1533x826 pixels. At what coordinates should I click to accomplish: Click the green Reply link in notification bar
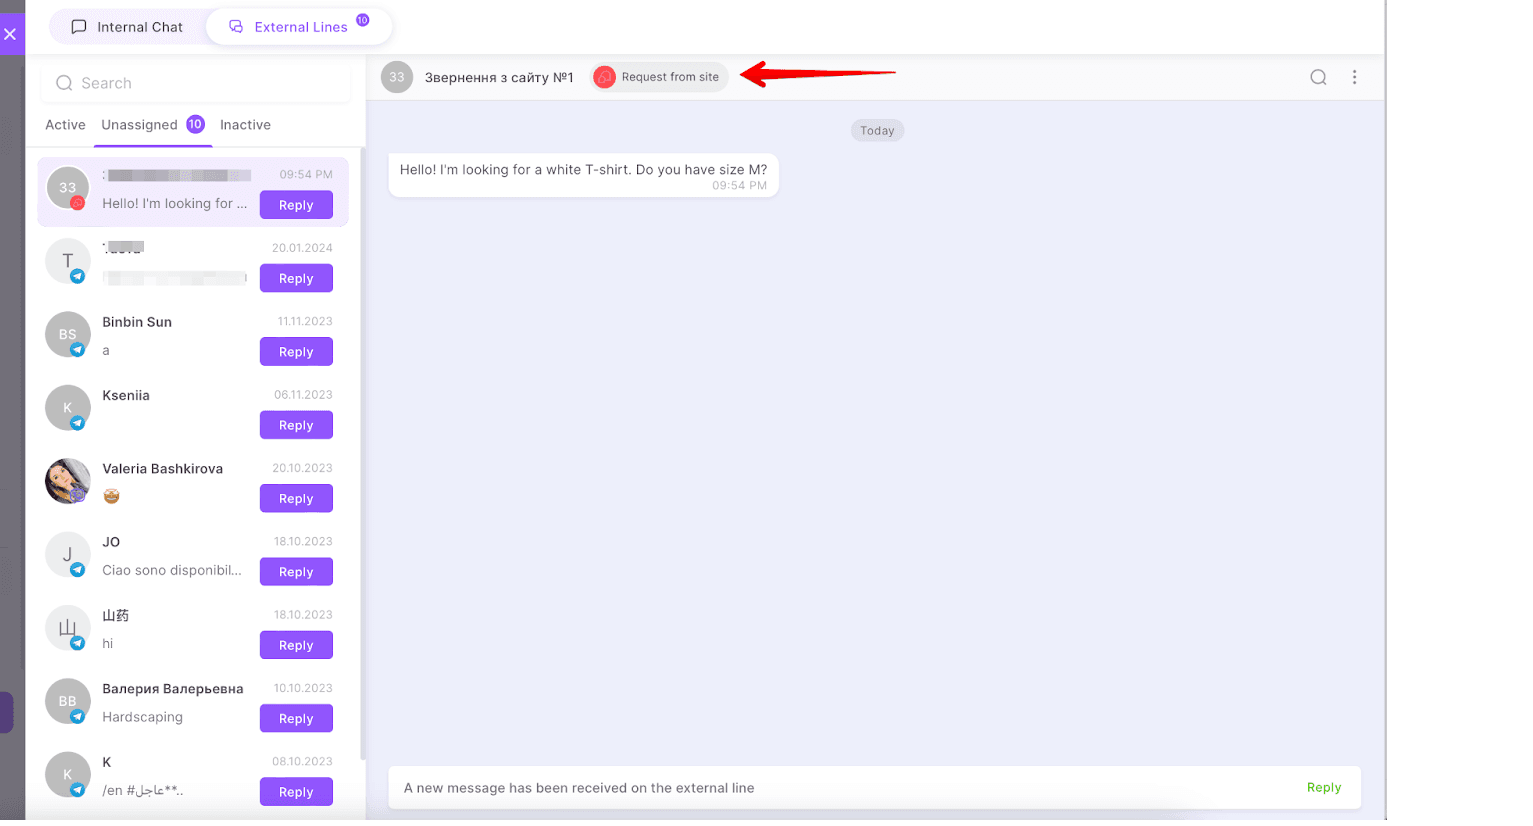[1323, 788]
